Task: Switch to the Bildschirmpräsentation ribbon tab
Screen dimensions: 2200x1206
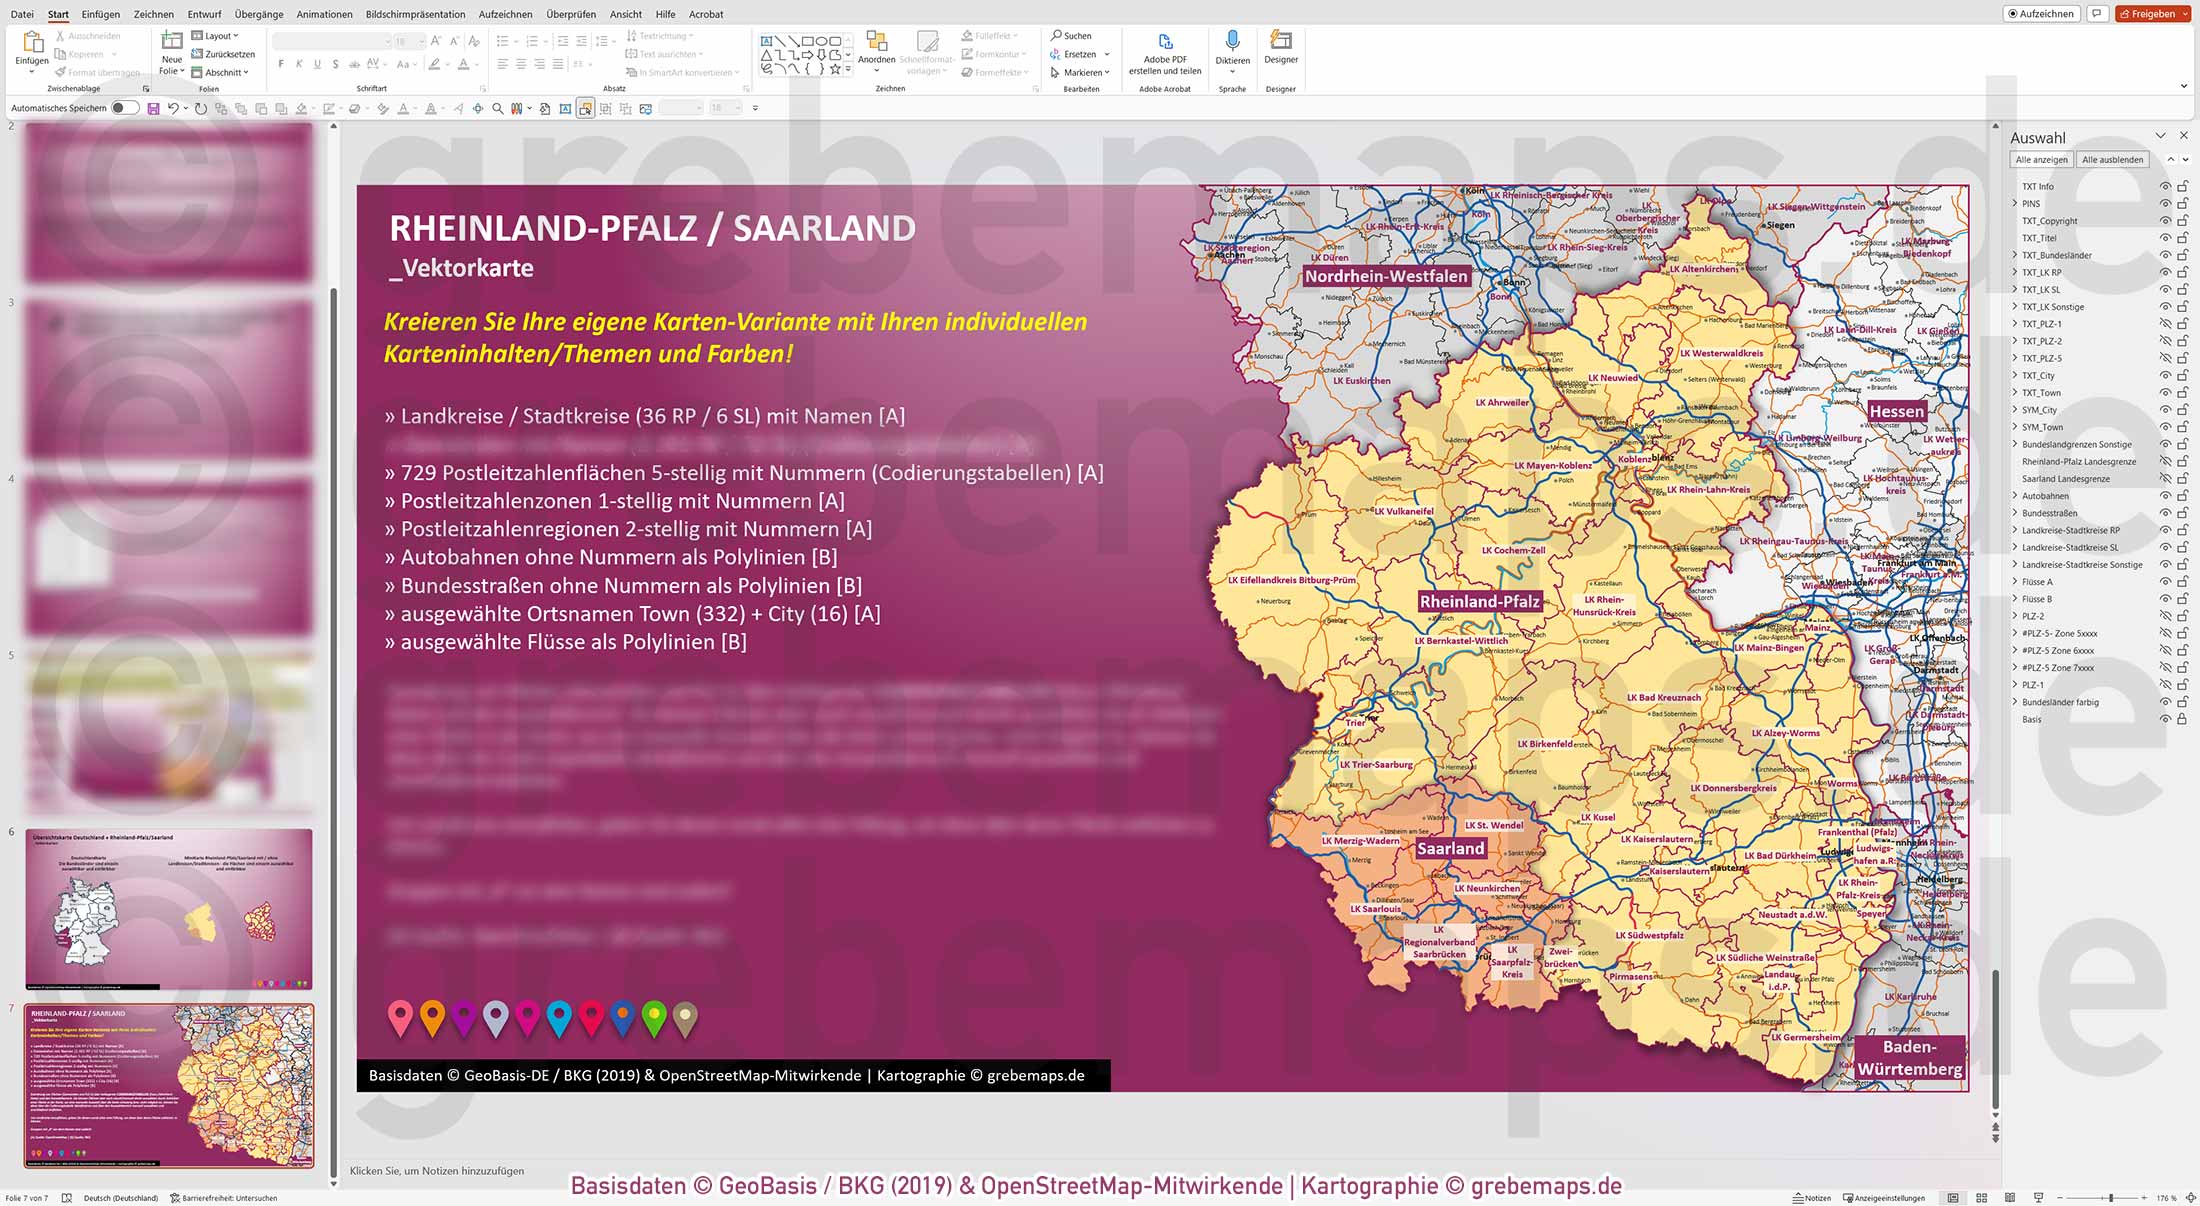Action: 416,14
